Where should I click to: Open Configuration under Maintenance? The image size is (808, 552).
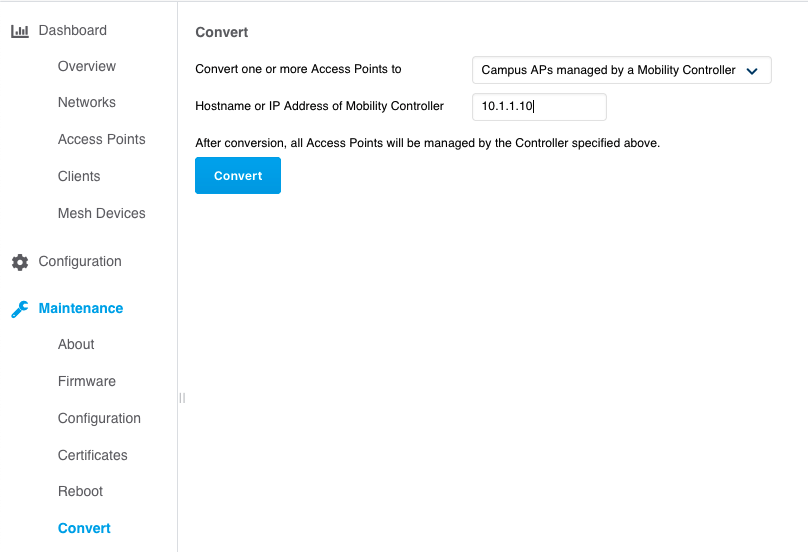99,419
